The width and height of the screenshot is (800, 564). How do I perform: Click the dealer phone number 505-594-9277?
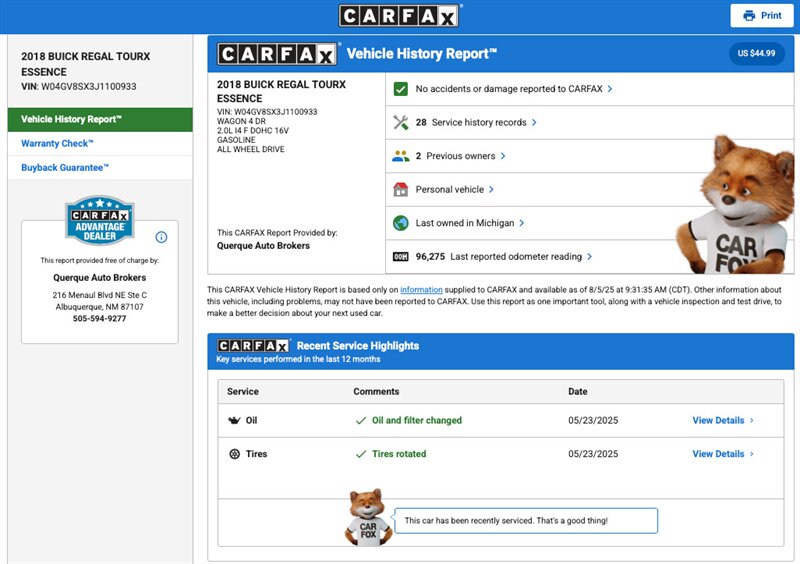(x=99, y=318)
